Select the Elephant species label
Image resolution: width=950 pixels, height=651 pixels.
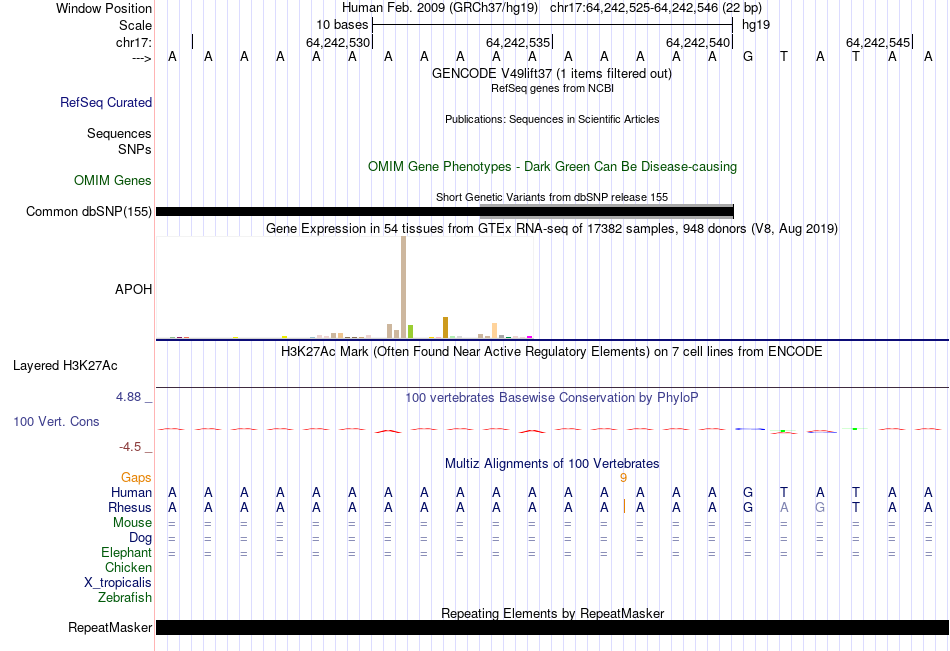point(126,552)
